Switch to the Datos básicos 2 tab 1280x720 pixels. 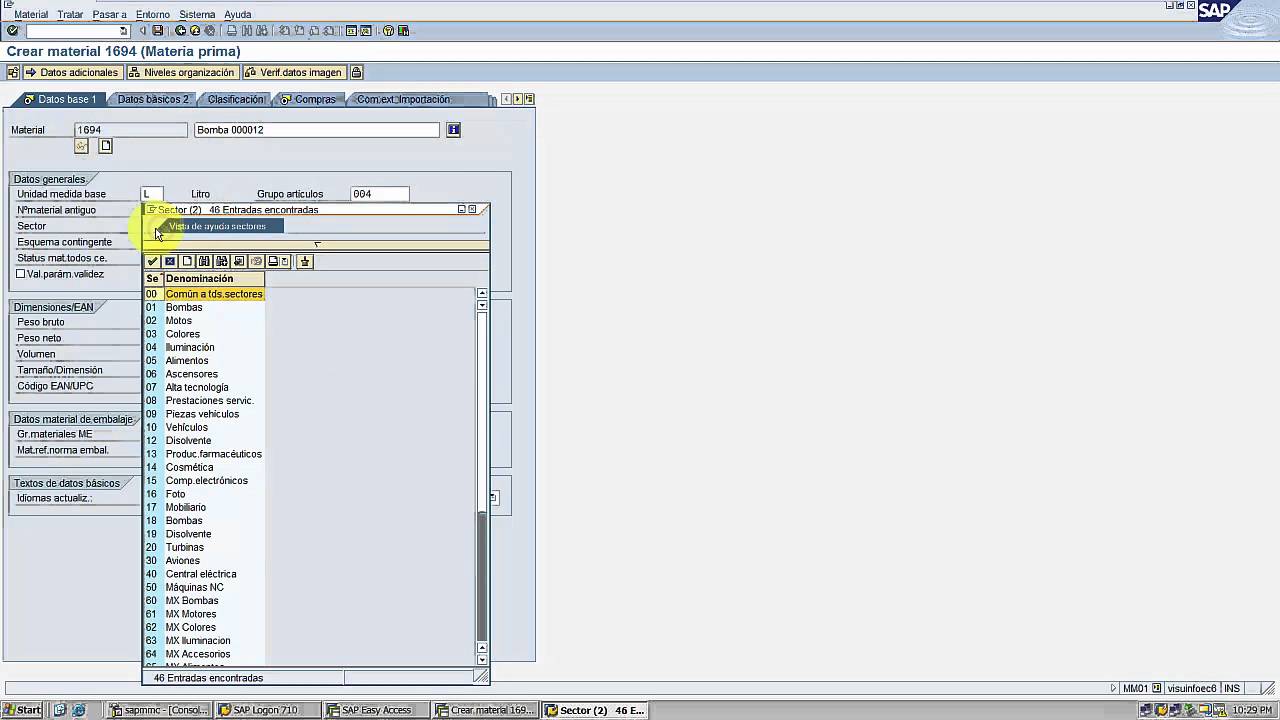pos(152,99)
